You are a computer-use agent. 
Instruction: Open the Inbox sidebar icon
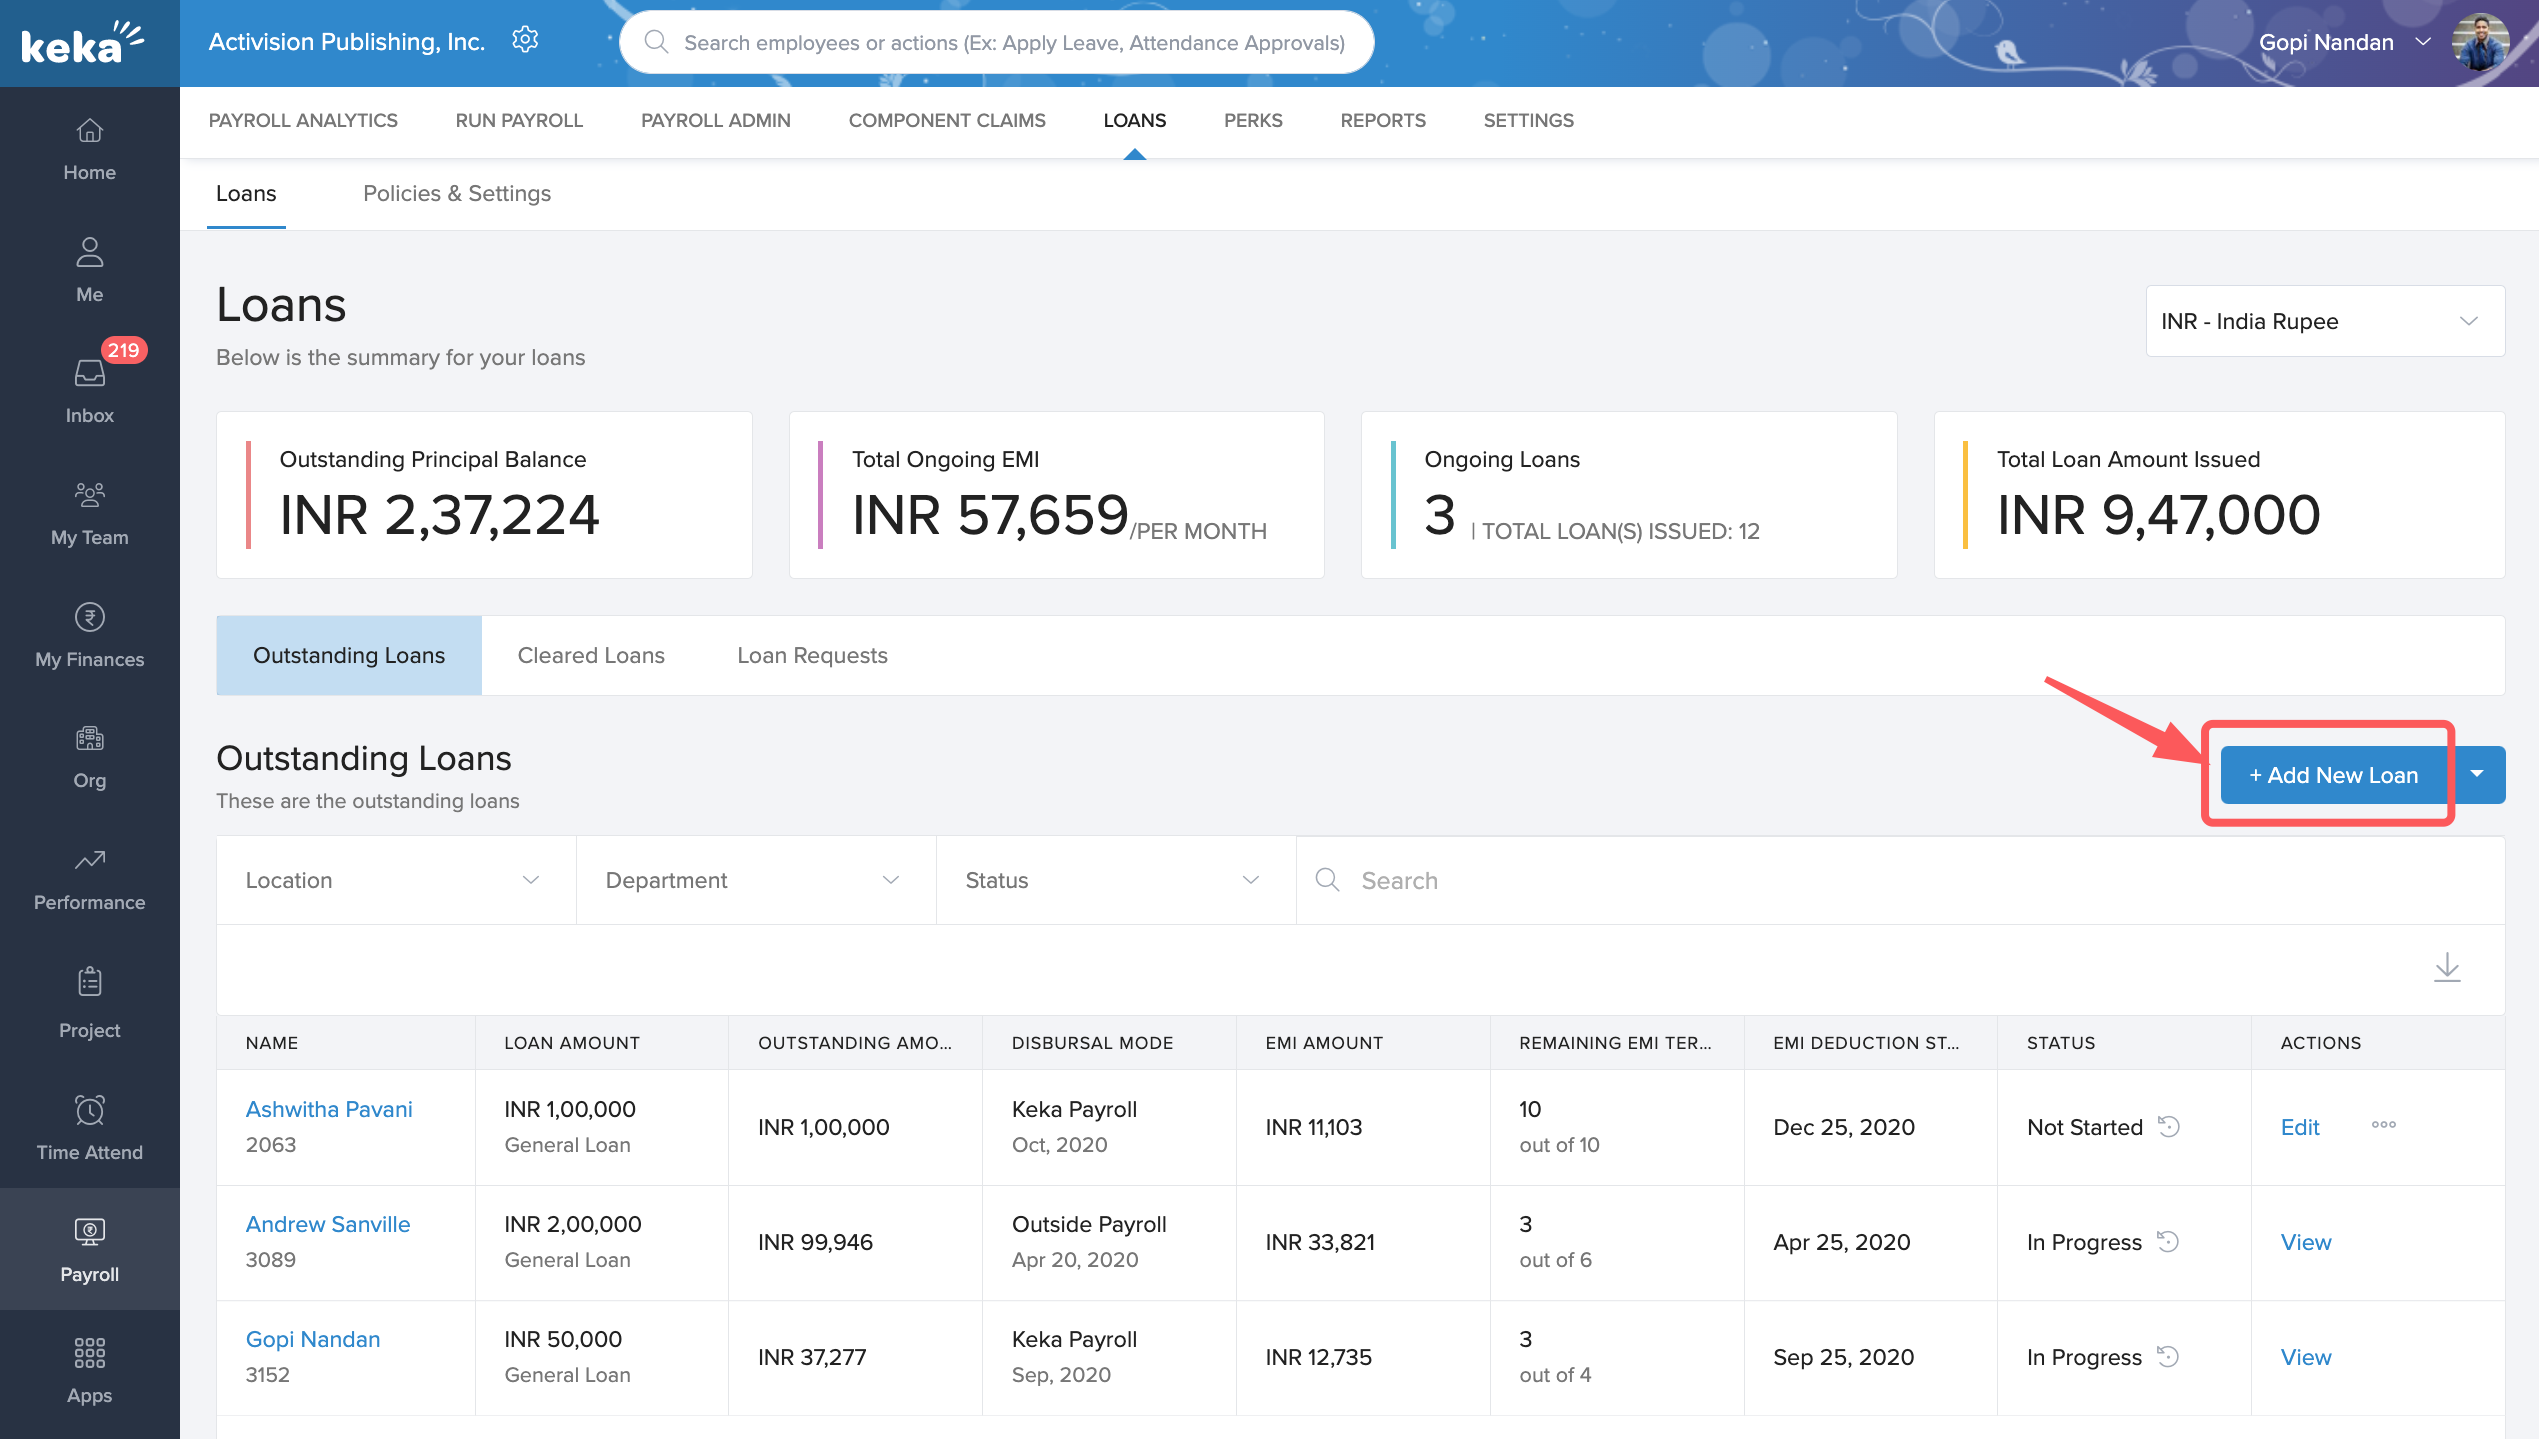pyautogui.click(x=89, y=373)
